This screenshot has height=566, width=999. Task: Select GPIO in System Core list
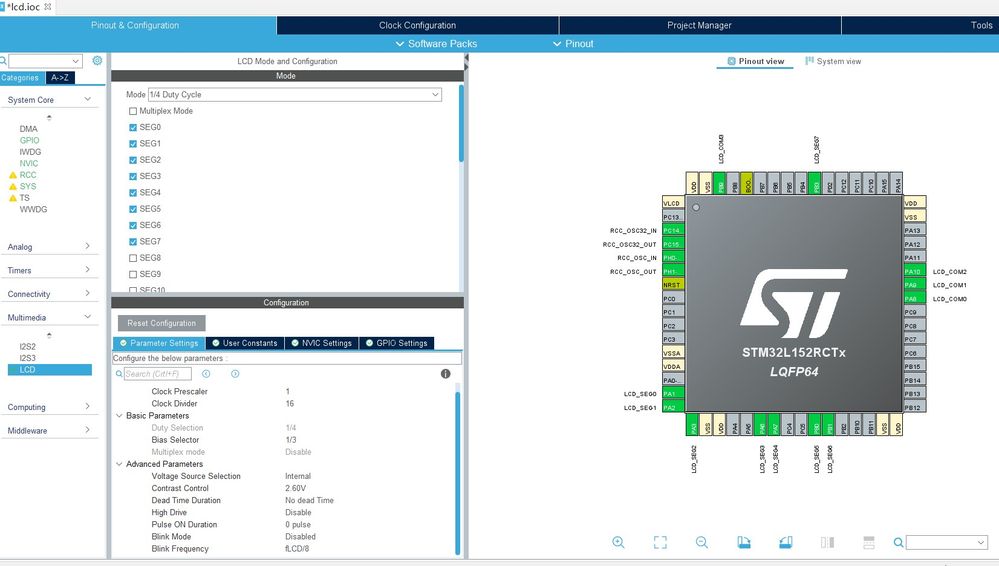[x=29, y=140]
